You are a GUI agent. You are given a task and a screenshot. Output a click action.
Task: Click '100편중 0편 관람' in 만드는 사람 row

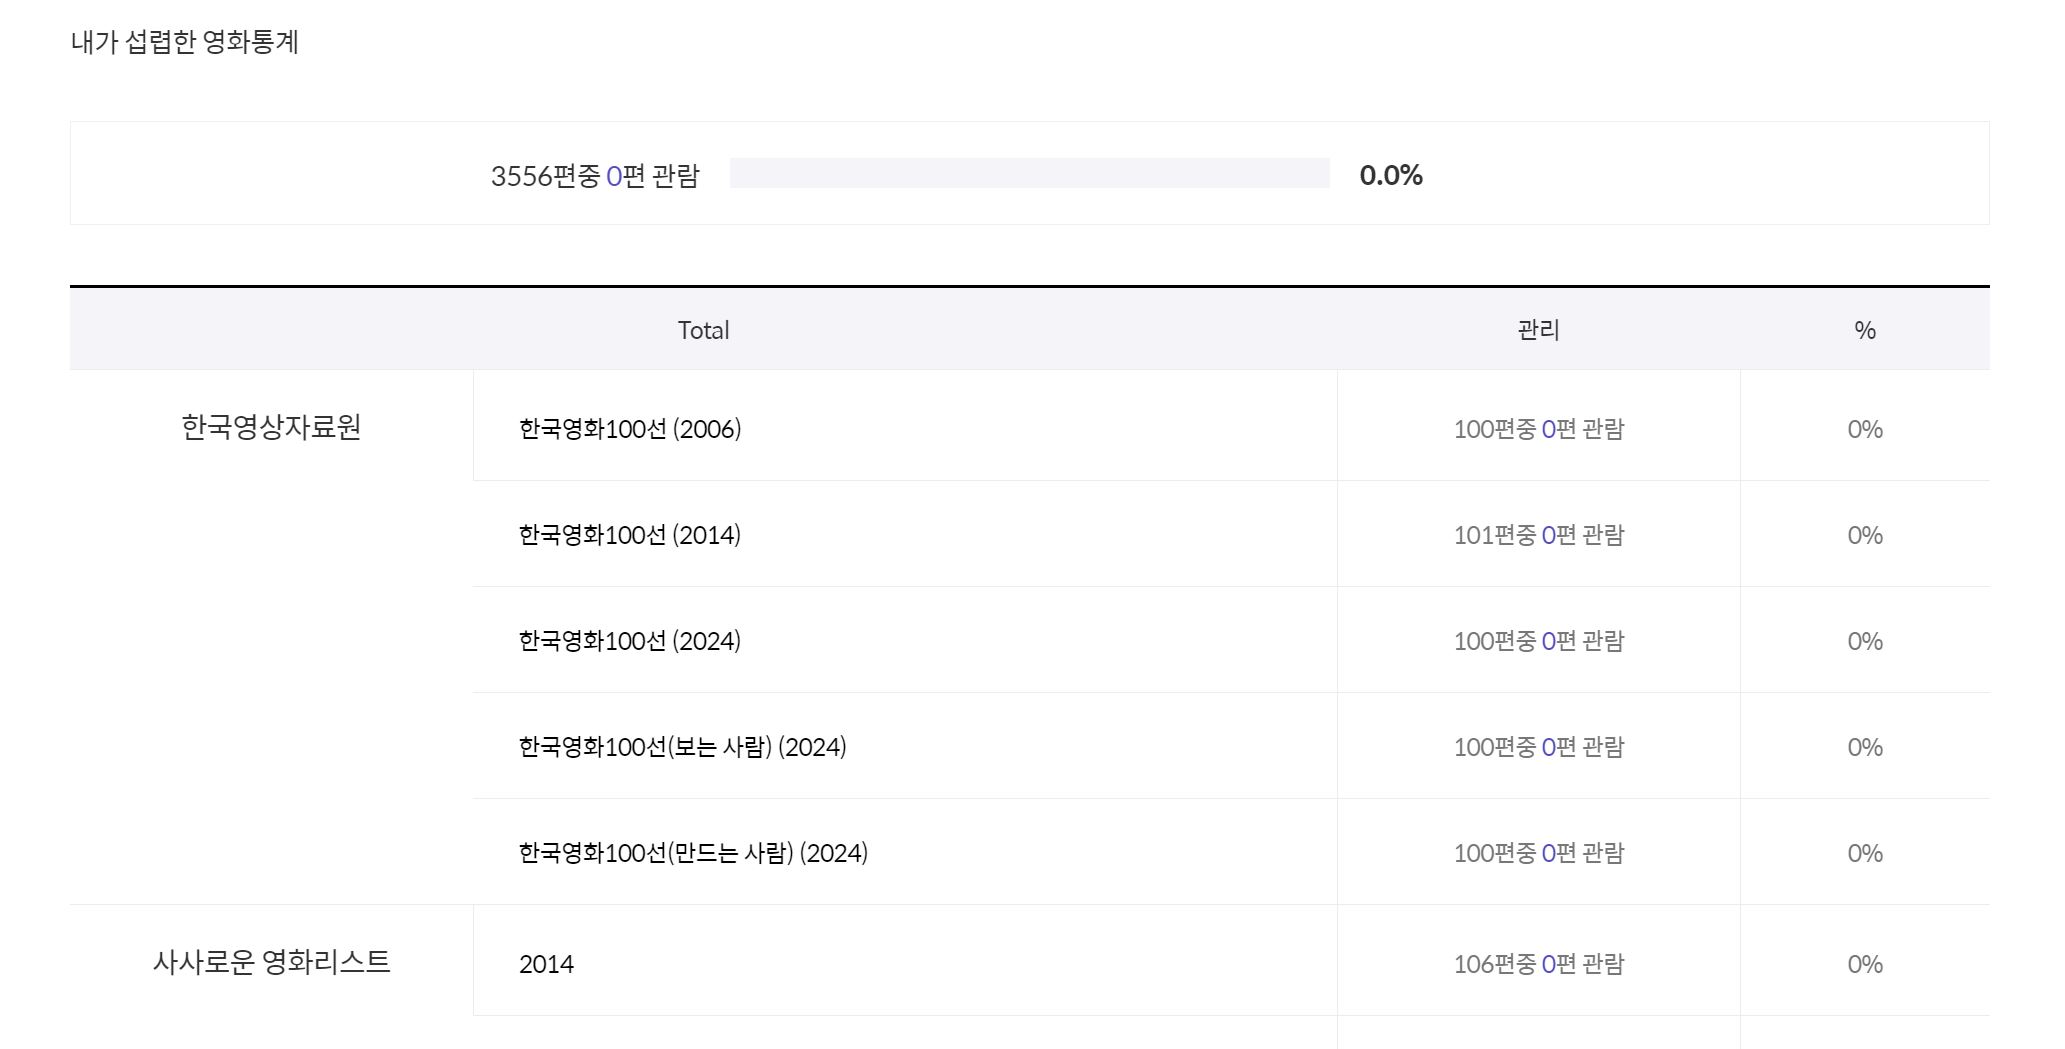(1539, 853)
